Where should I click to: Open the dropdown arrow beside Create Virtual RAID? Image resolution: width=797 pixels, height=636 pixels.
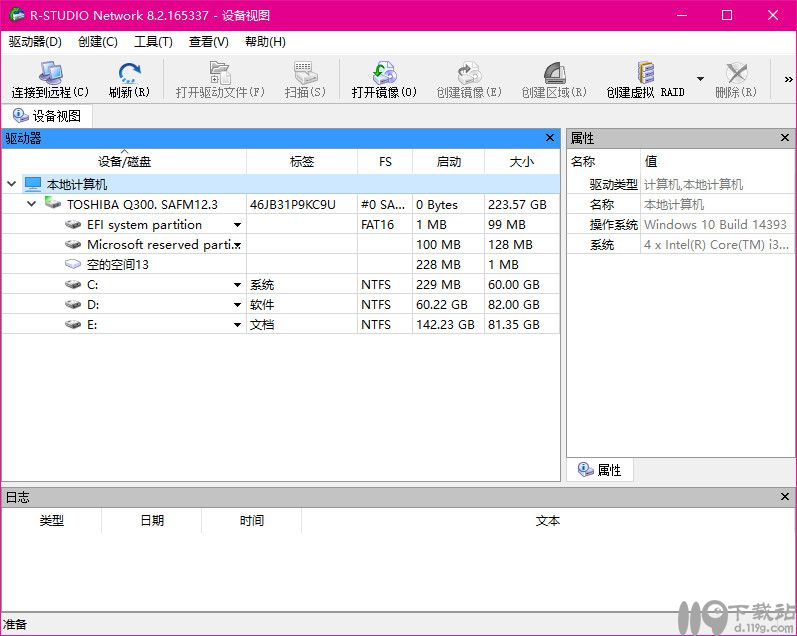(x=700, y=79)
